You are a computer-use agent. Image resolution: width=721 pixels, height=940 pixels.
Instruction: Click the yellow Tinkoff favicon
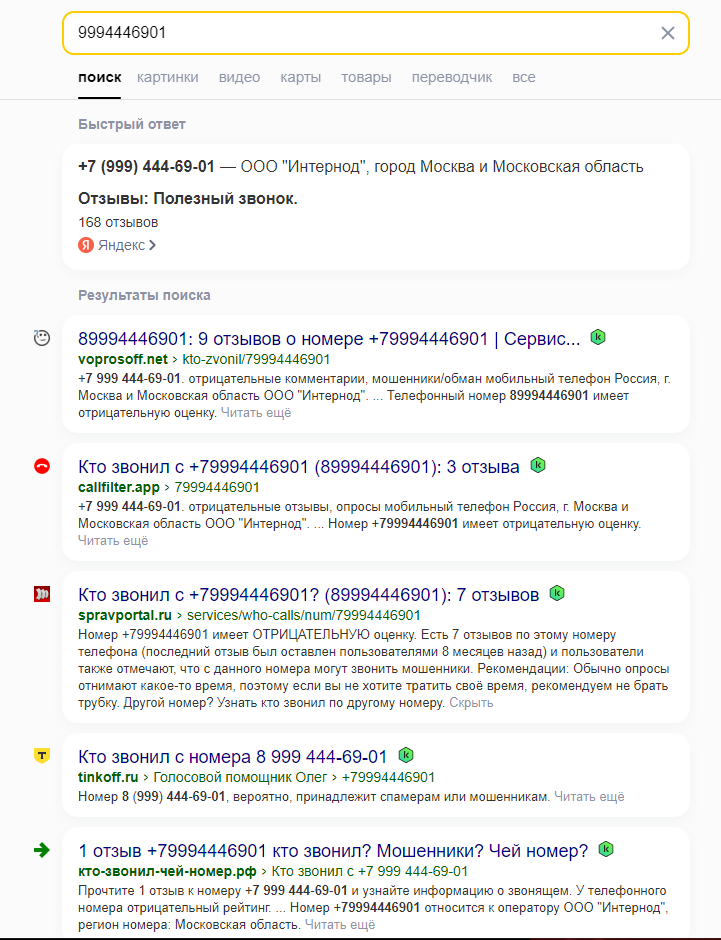coord(41,756)
